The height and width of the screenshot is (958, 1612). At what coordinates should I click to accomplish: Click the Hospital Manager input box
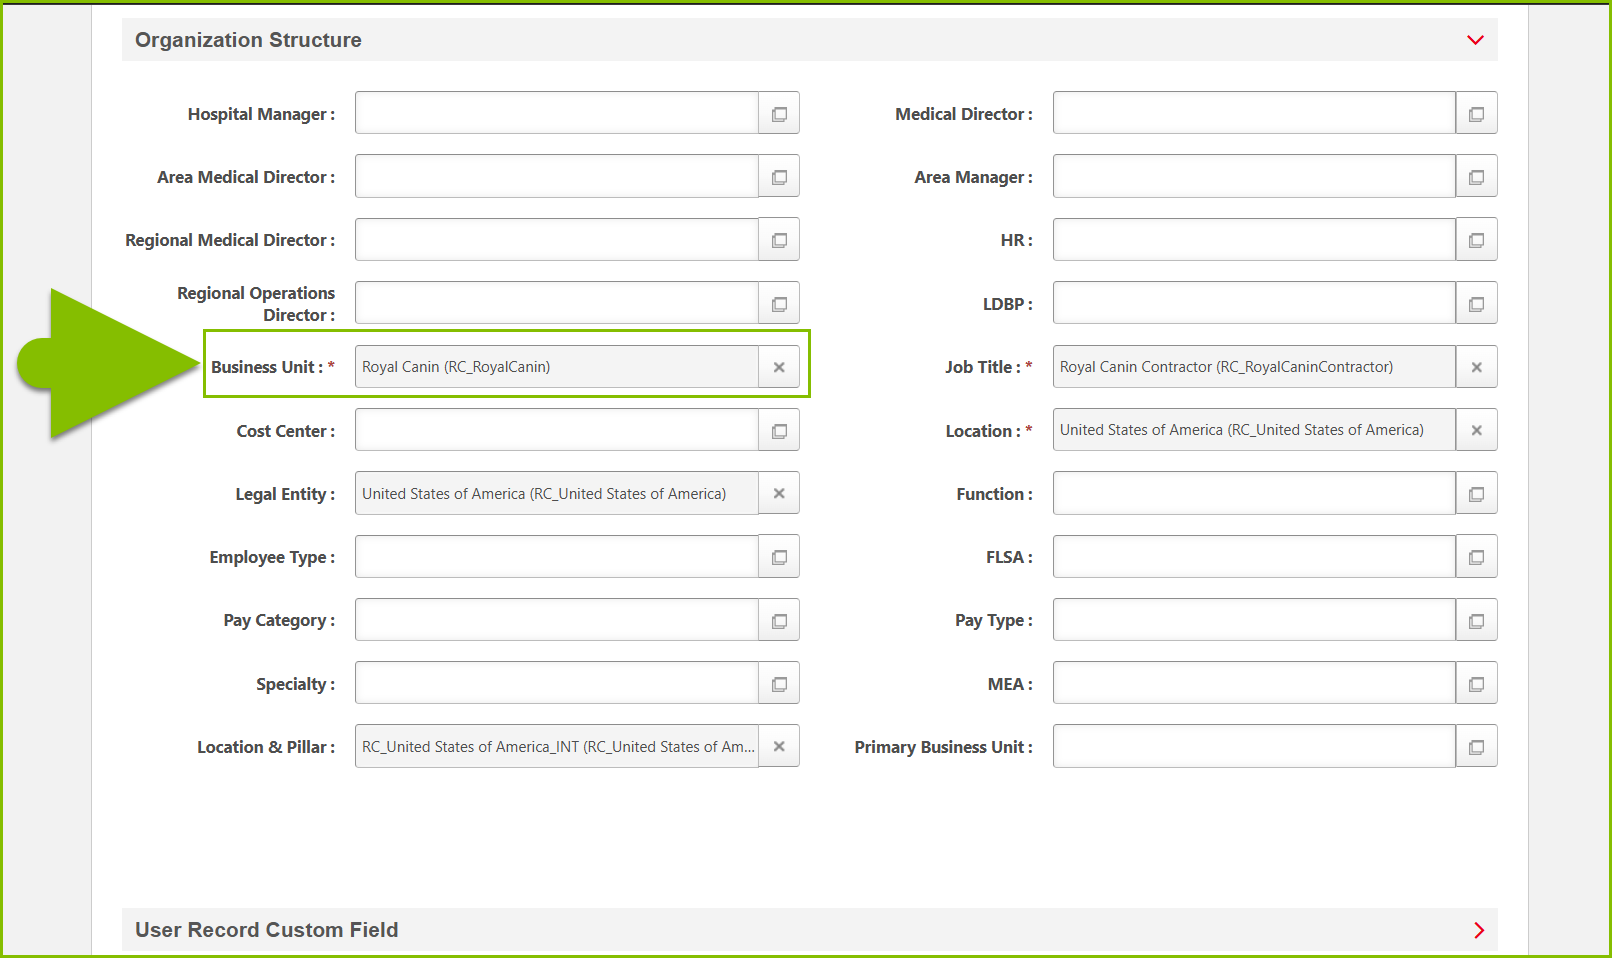pyautogui.click(x=556, y=113)
